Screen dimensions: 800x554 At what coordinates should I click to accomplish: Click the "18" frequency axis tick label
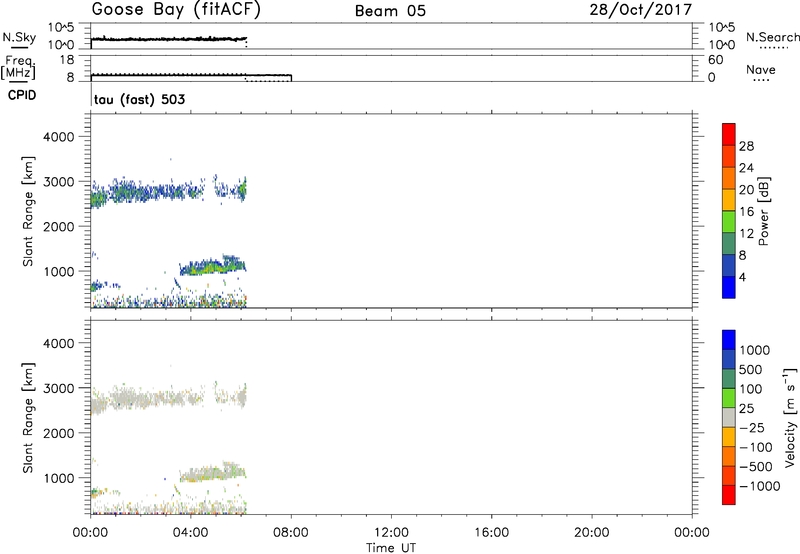pyautogui.click(x=67, y=60)
